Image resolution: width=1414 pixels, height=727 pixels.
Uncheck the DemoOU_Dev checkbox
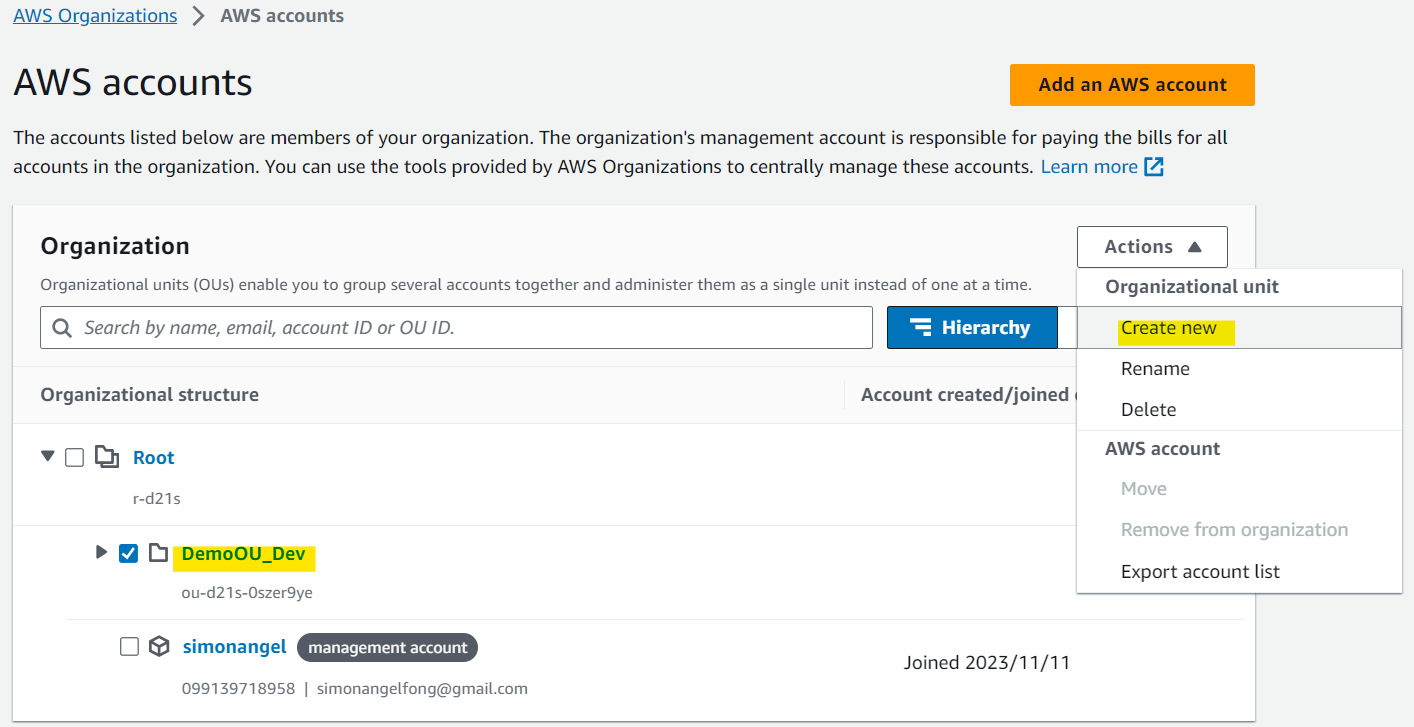129,553
